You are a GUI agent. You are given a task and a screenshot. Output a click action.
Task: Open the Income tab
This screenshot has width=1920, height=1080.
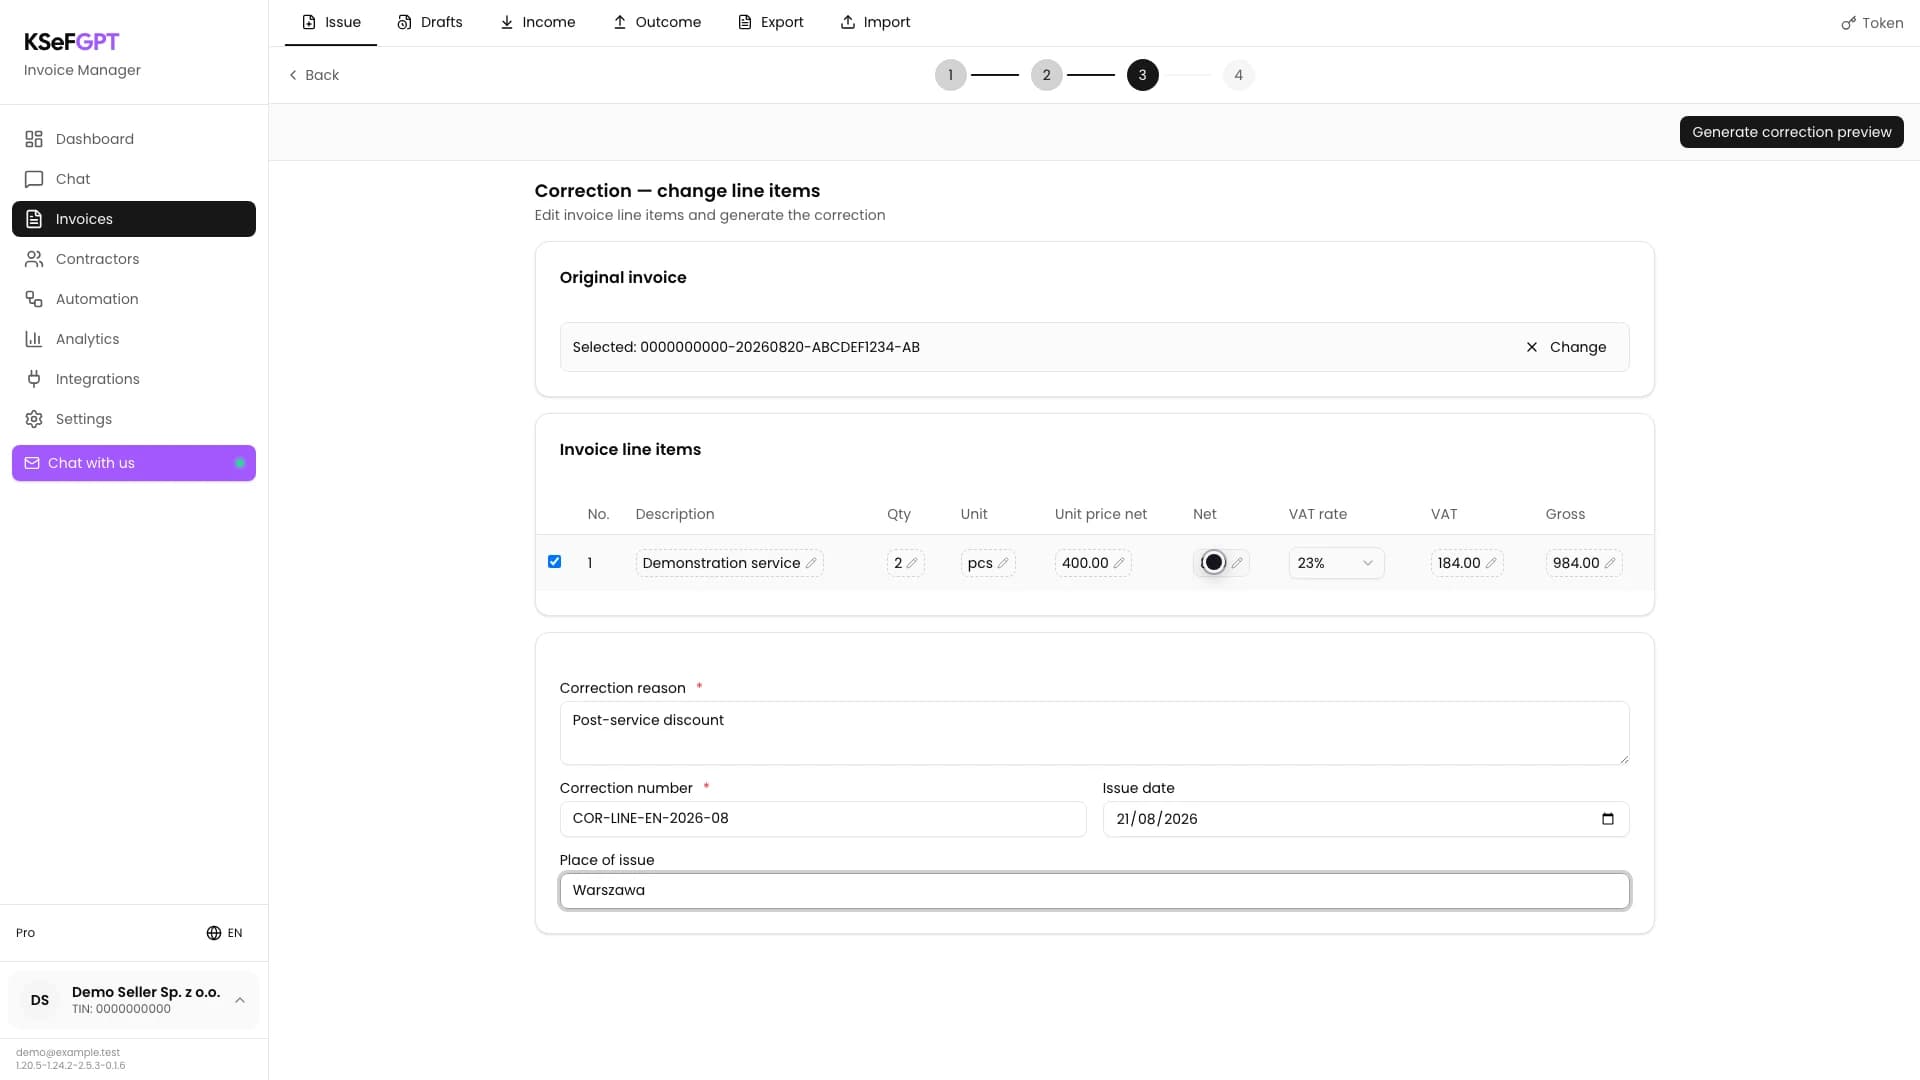(538, 22)
